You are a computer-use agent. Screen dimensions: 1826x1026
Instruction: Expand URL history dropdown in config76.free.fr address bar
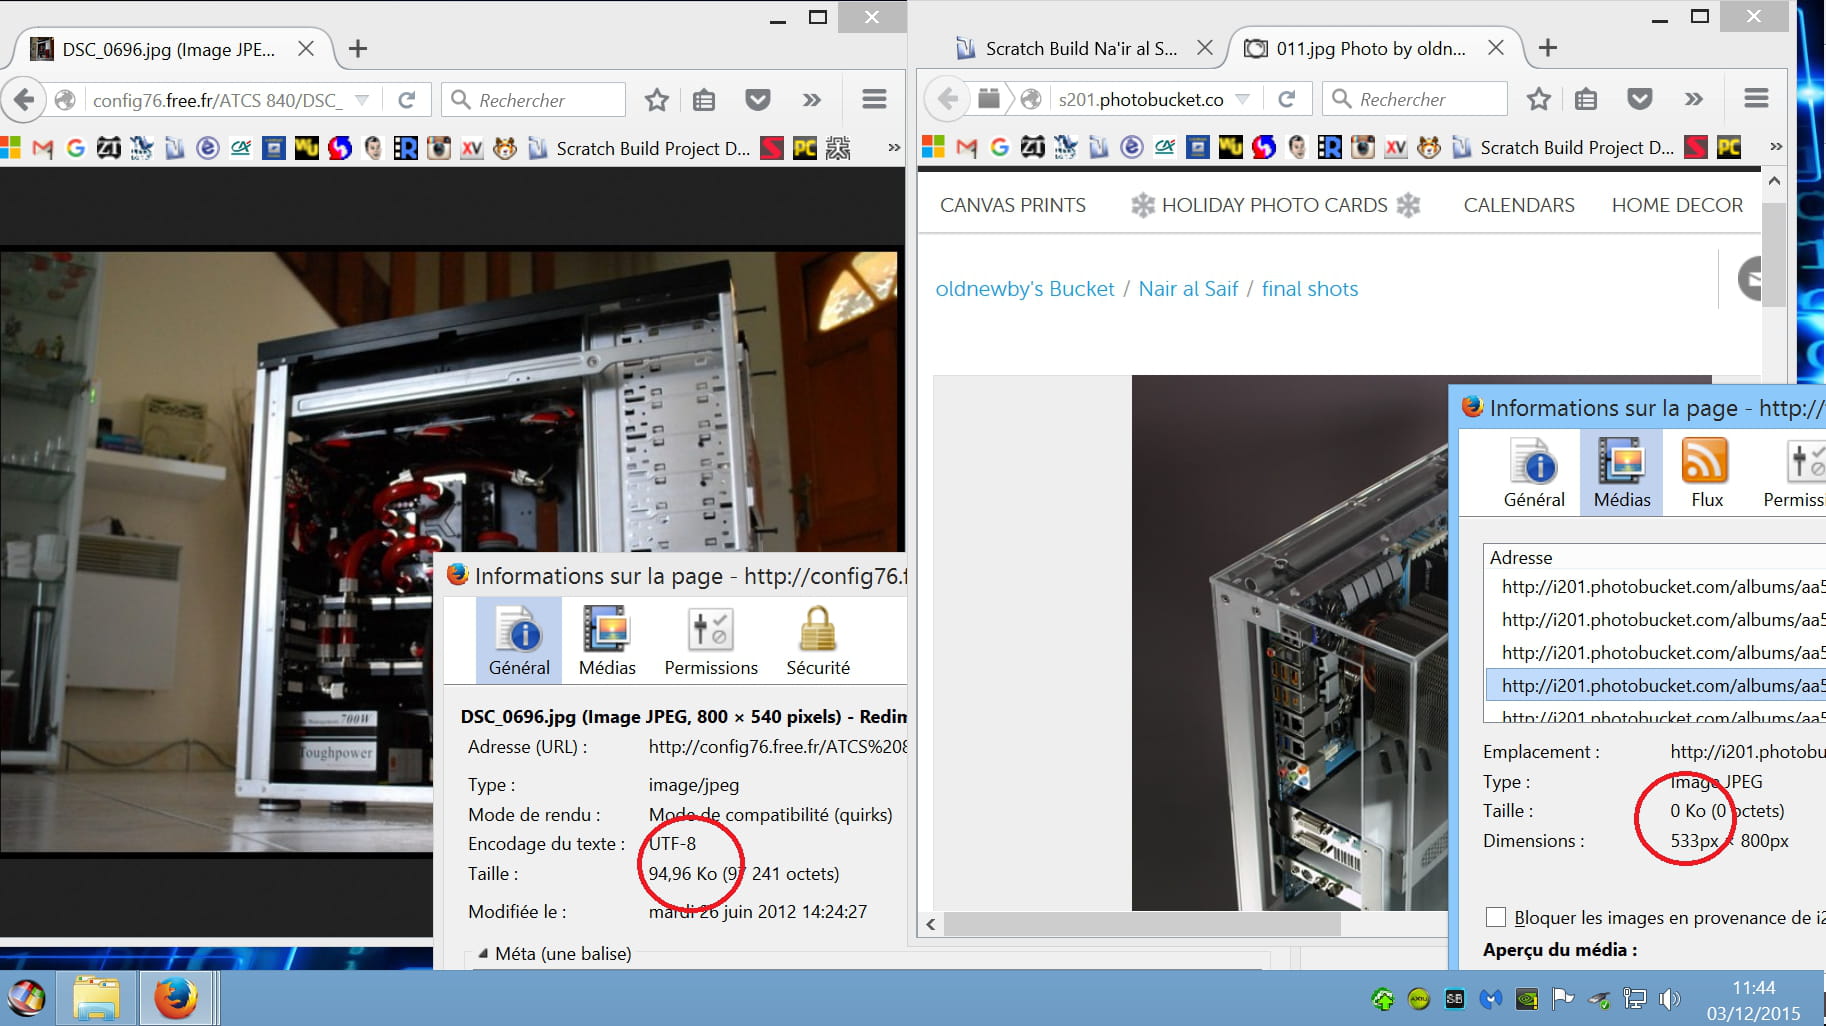362,100
